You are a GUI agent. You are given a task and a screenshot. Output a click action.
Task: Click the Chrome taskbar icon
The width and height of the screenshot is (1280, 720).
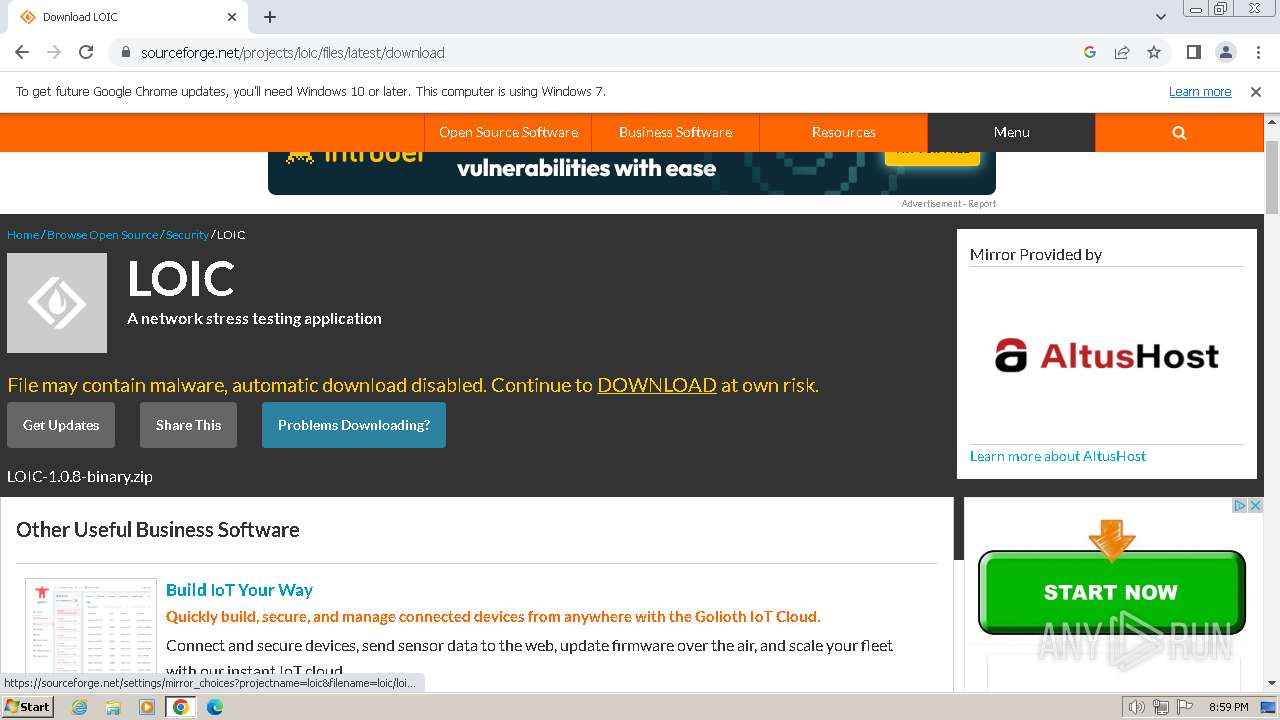[x=181, y=707]
